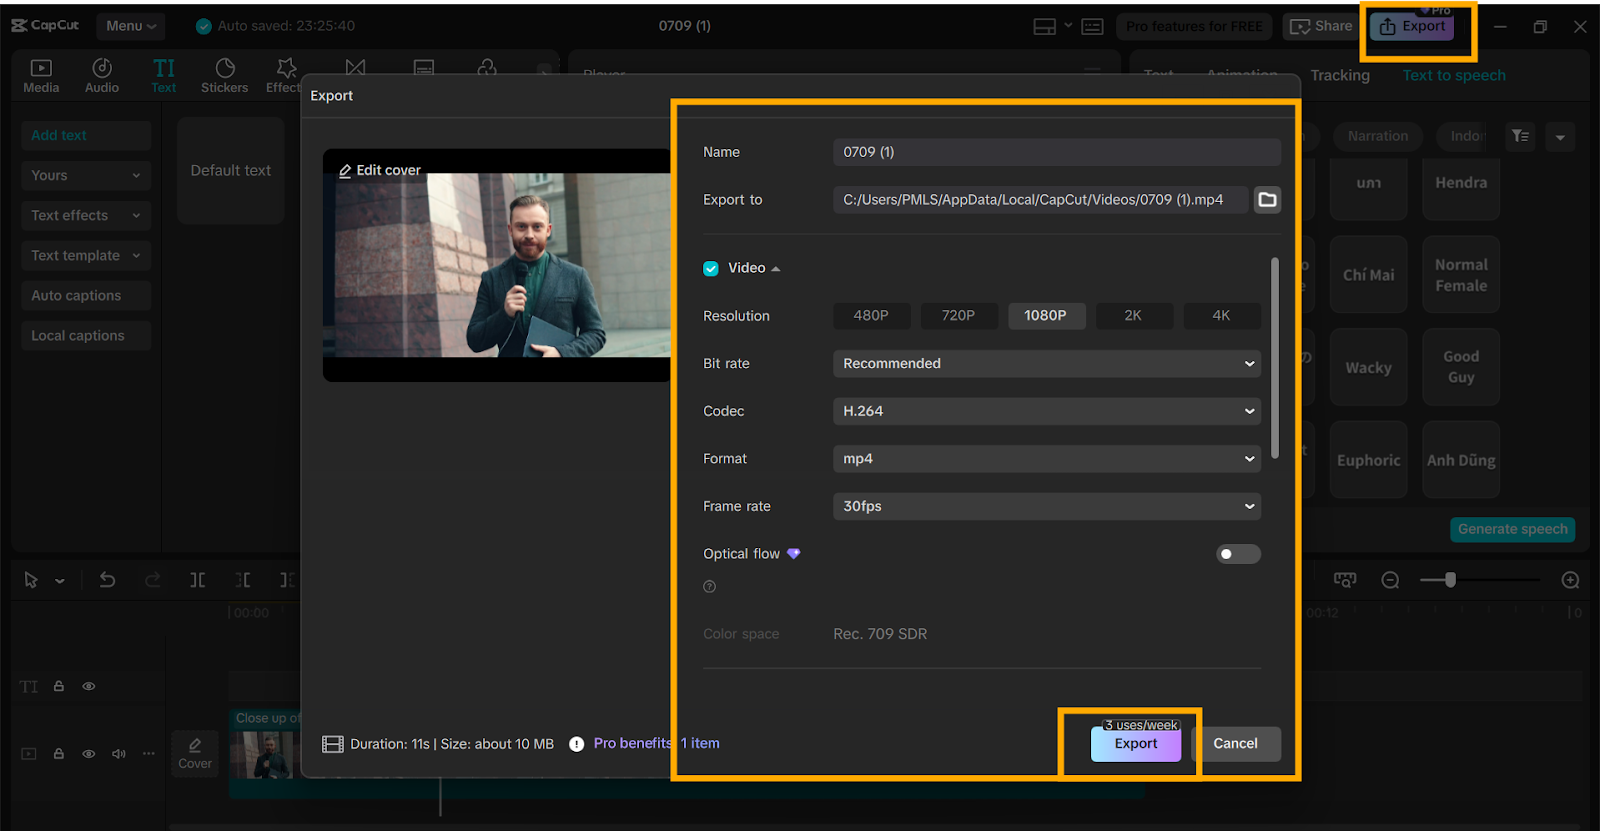This screenshot has height=831, width=1600.
Task: Open the Cover editor on timeline
Action: pyautogui.click(x=195, y=754)
